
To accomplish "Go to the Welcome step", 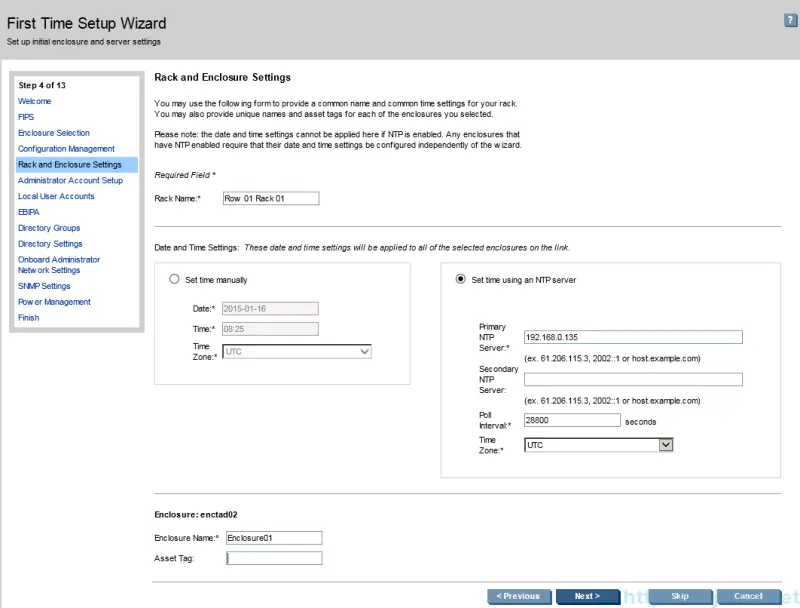I will (34, 101).
